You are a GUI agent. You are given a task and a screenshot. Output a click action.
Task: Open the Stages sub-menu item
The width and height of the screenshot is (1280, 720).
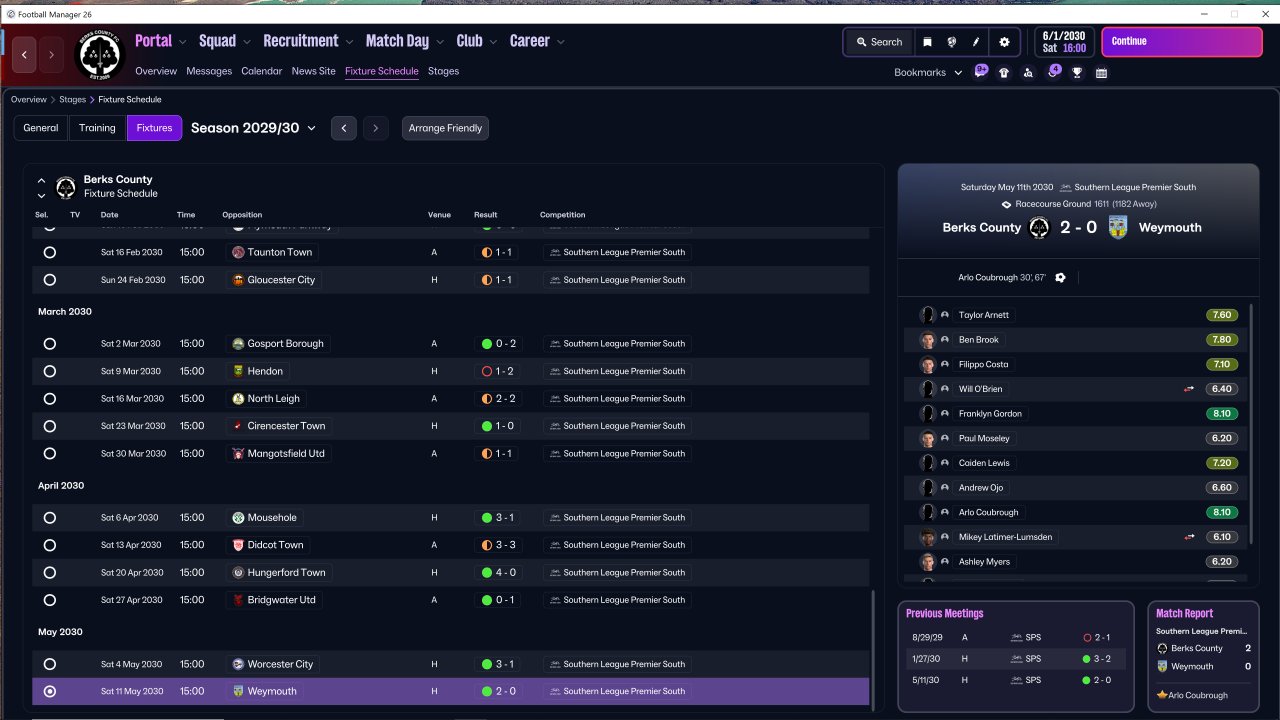click(x=443, y=71)
